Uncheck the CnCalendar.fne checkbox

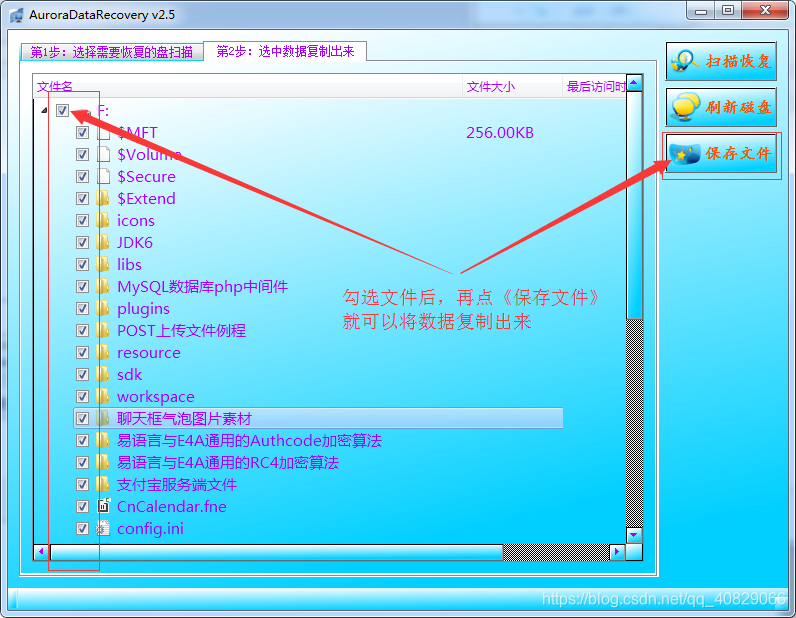pyautogui.click(x=82, y=506)
